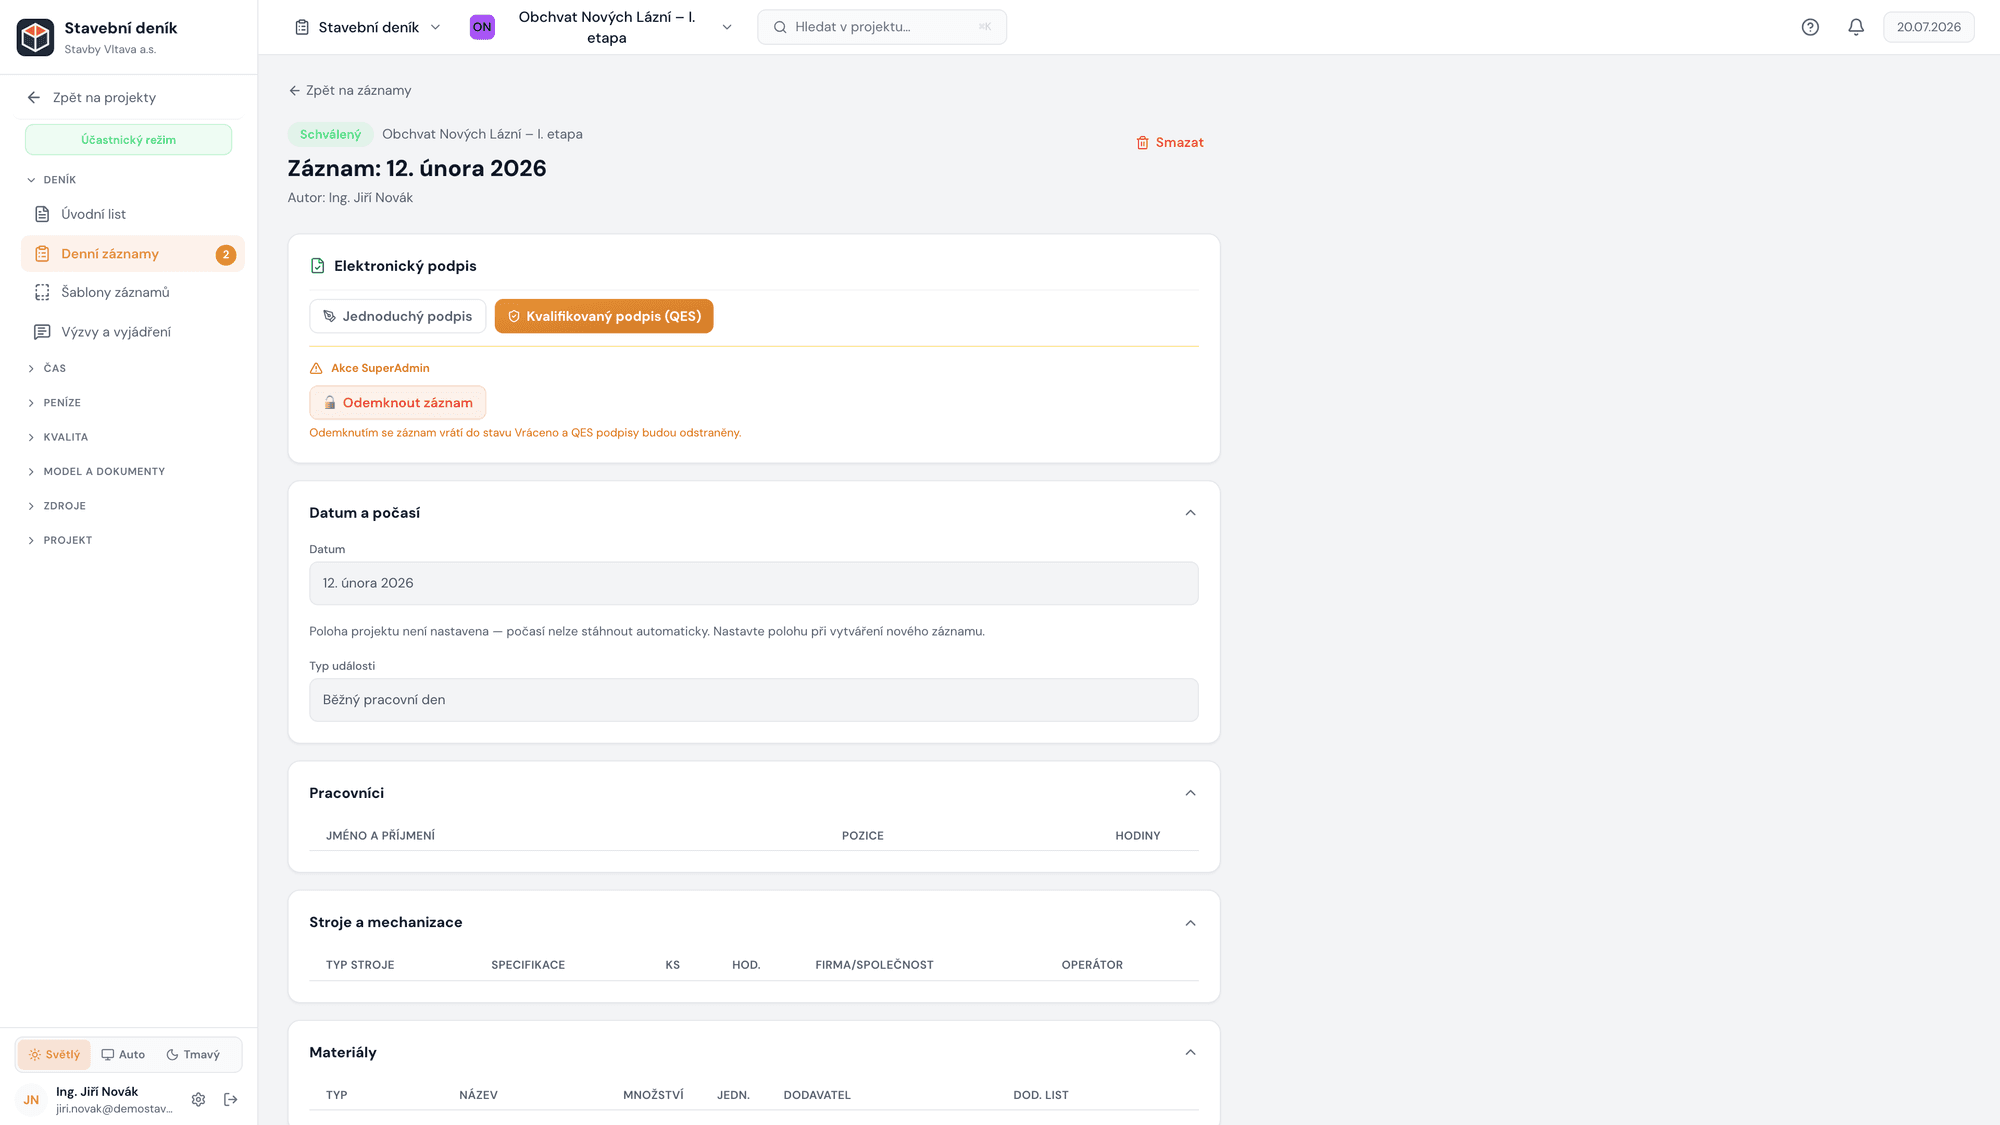Open Šablony záznamů in sidebar
The width and height of the screenshot is (2000, 1125).
(x=132, y=292)
